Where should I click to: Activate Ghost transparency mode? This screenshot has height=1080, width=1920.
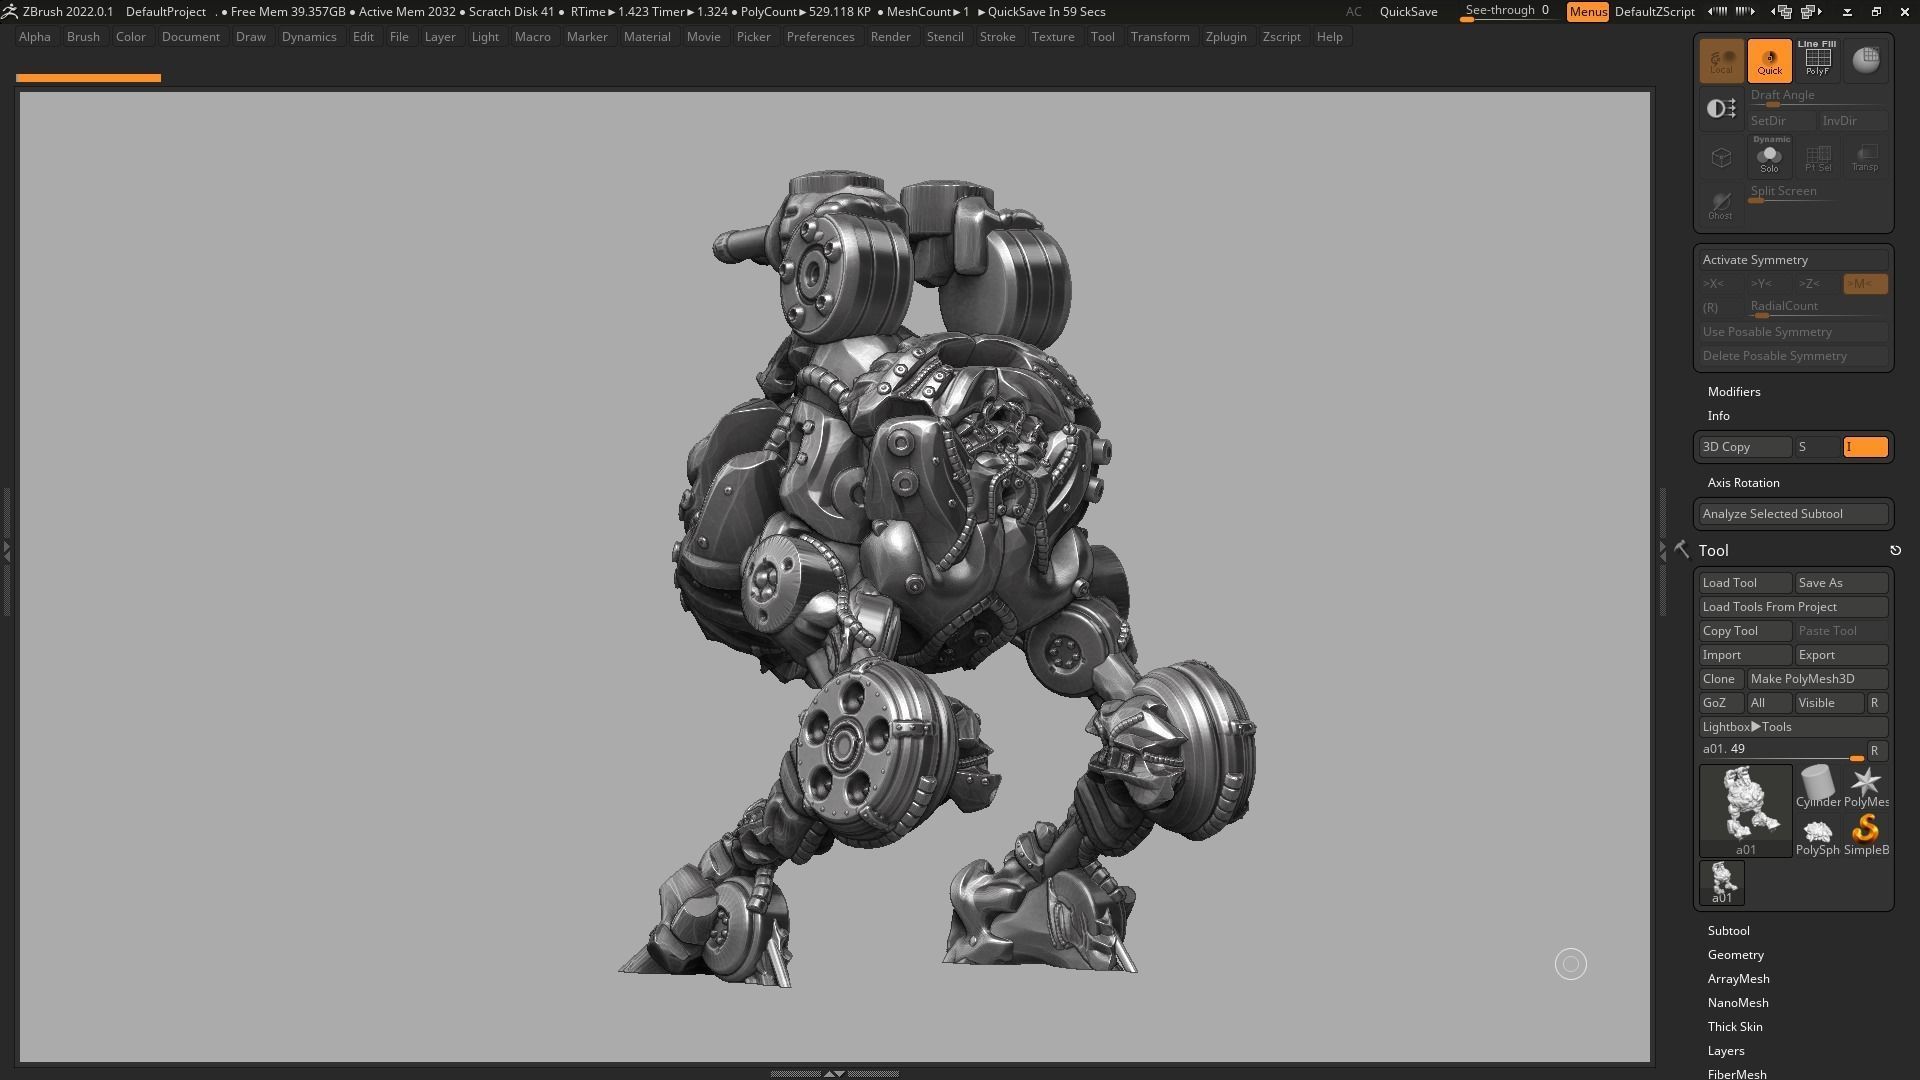(1721, 205)
